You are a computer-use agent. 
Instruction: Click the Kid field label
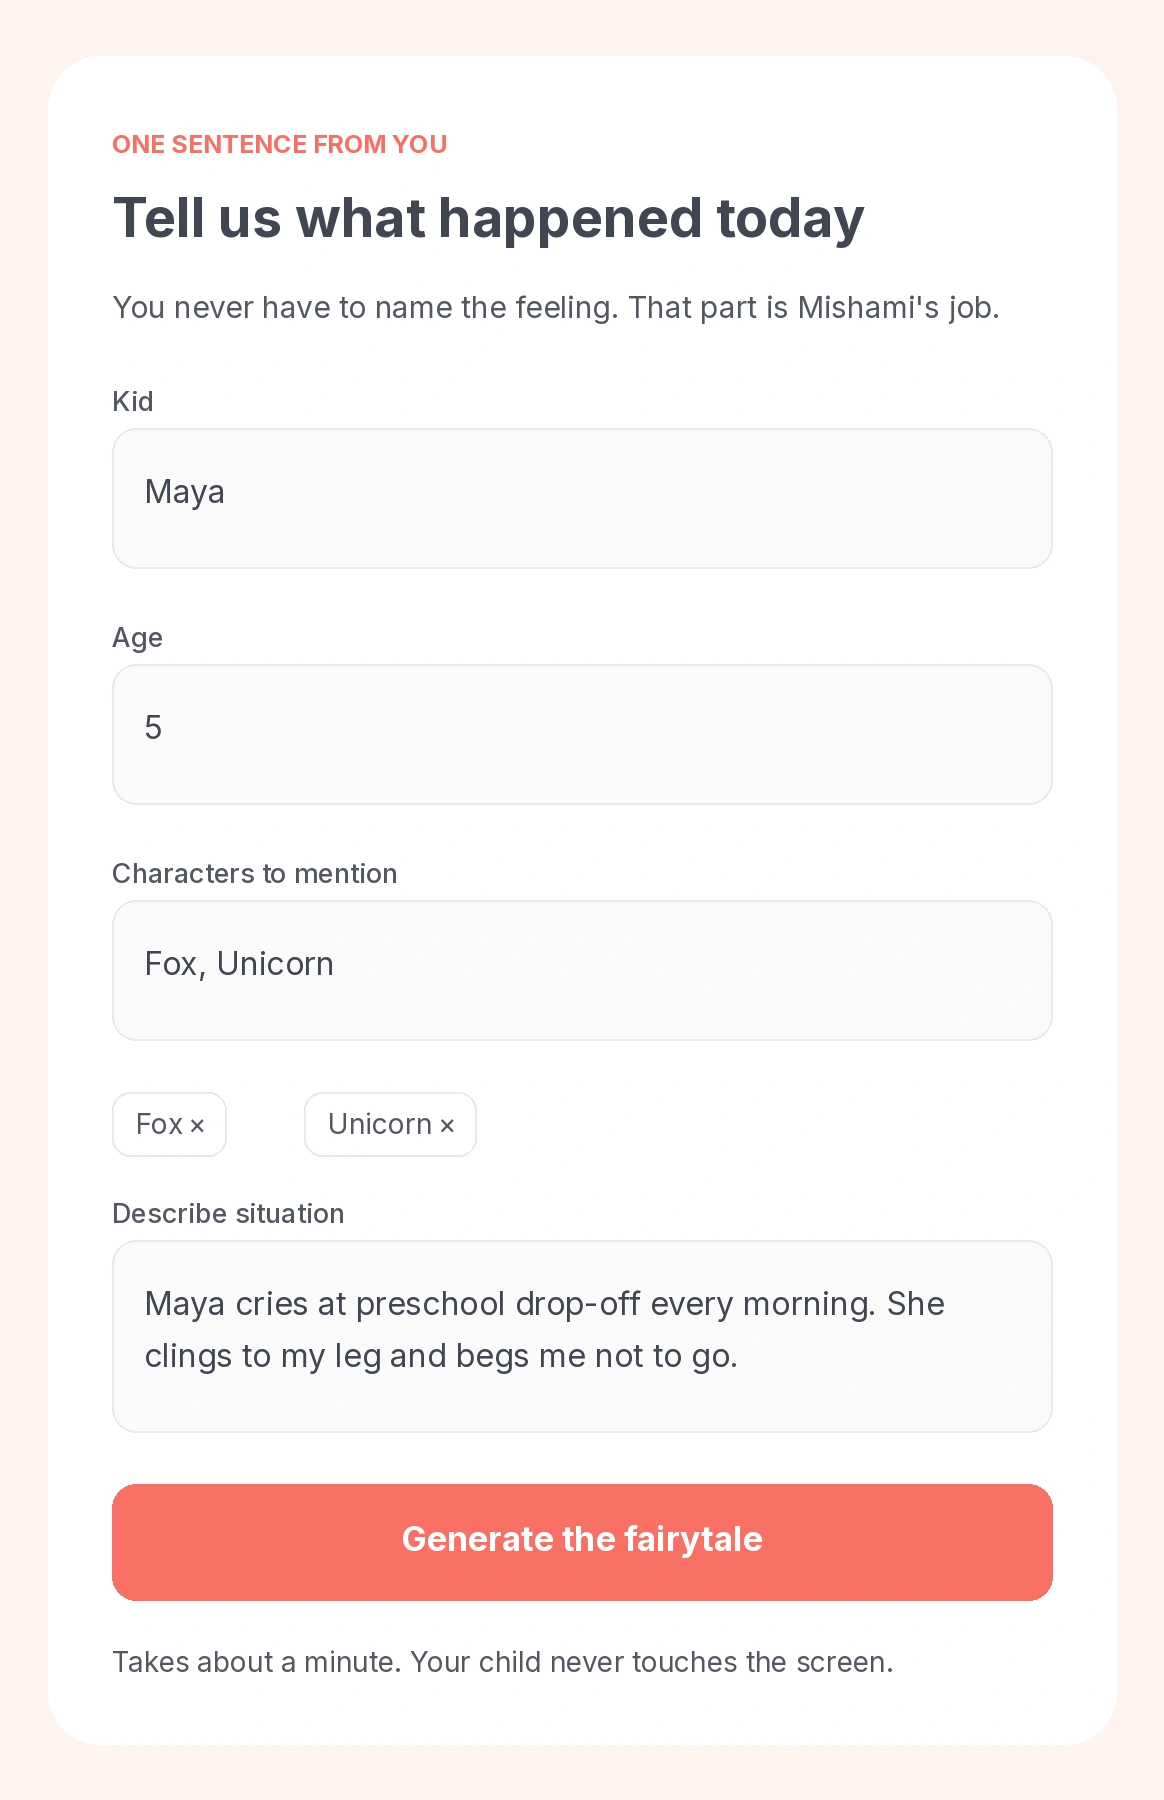click(133, 402)
